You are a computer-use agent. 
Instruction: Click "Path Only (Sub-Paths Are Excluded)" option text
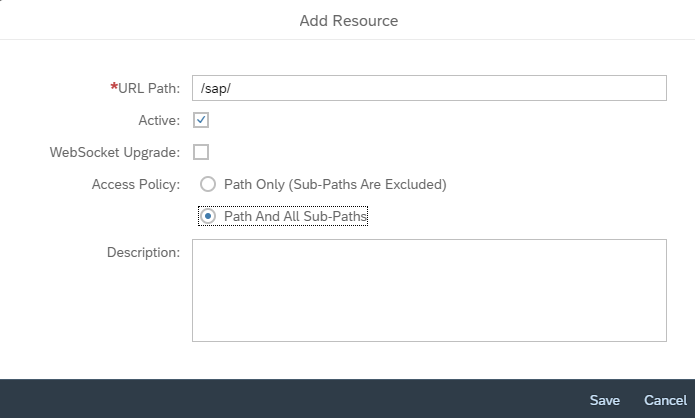pyautogui.click(x=335, y=184)
